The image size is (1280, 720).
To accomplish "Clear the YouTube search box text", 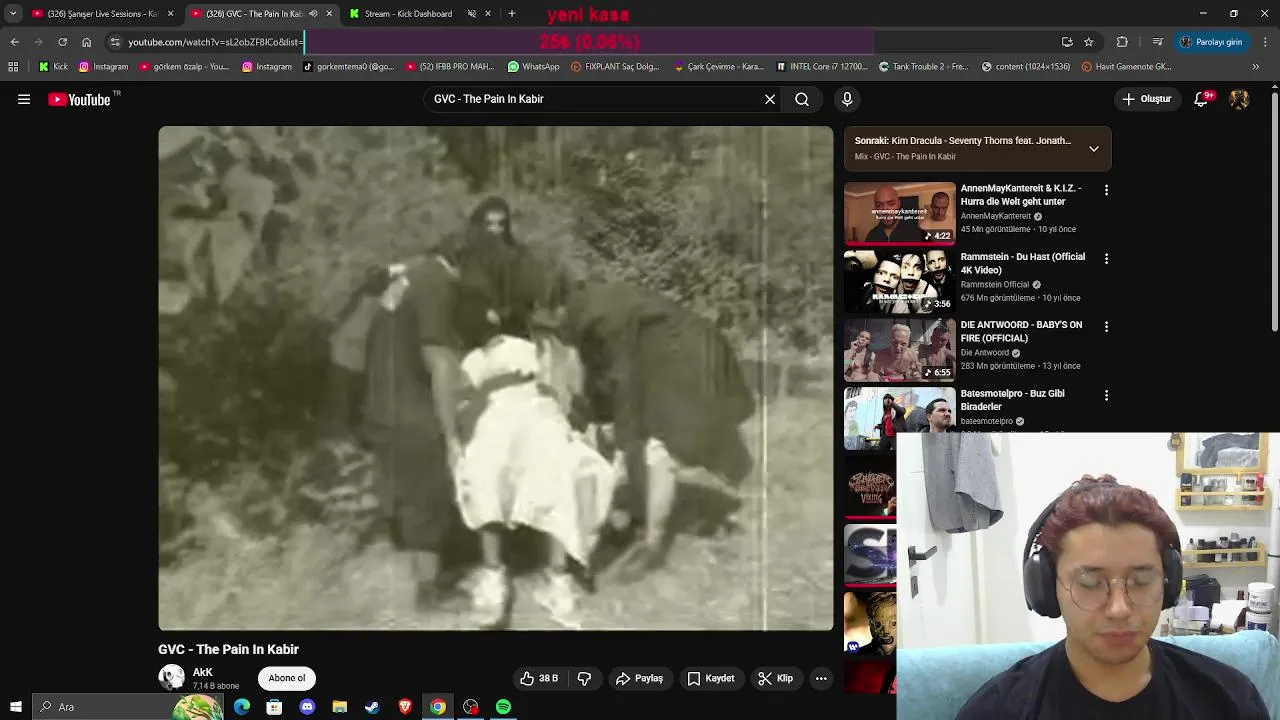I will click(x=770, y=99).
